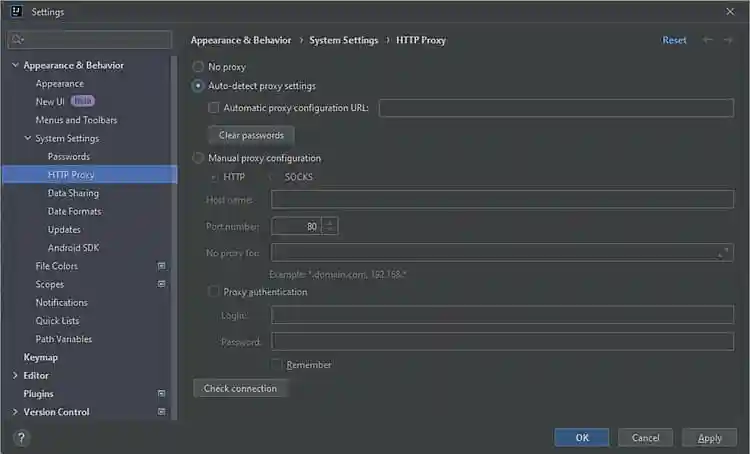This screenshot has height=454, width=750.
Task: Click System Settings breadcrumb
Action: [343, 40]
